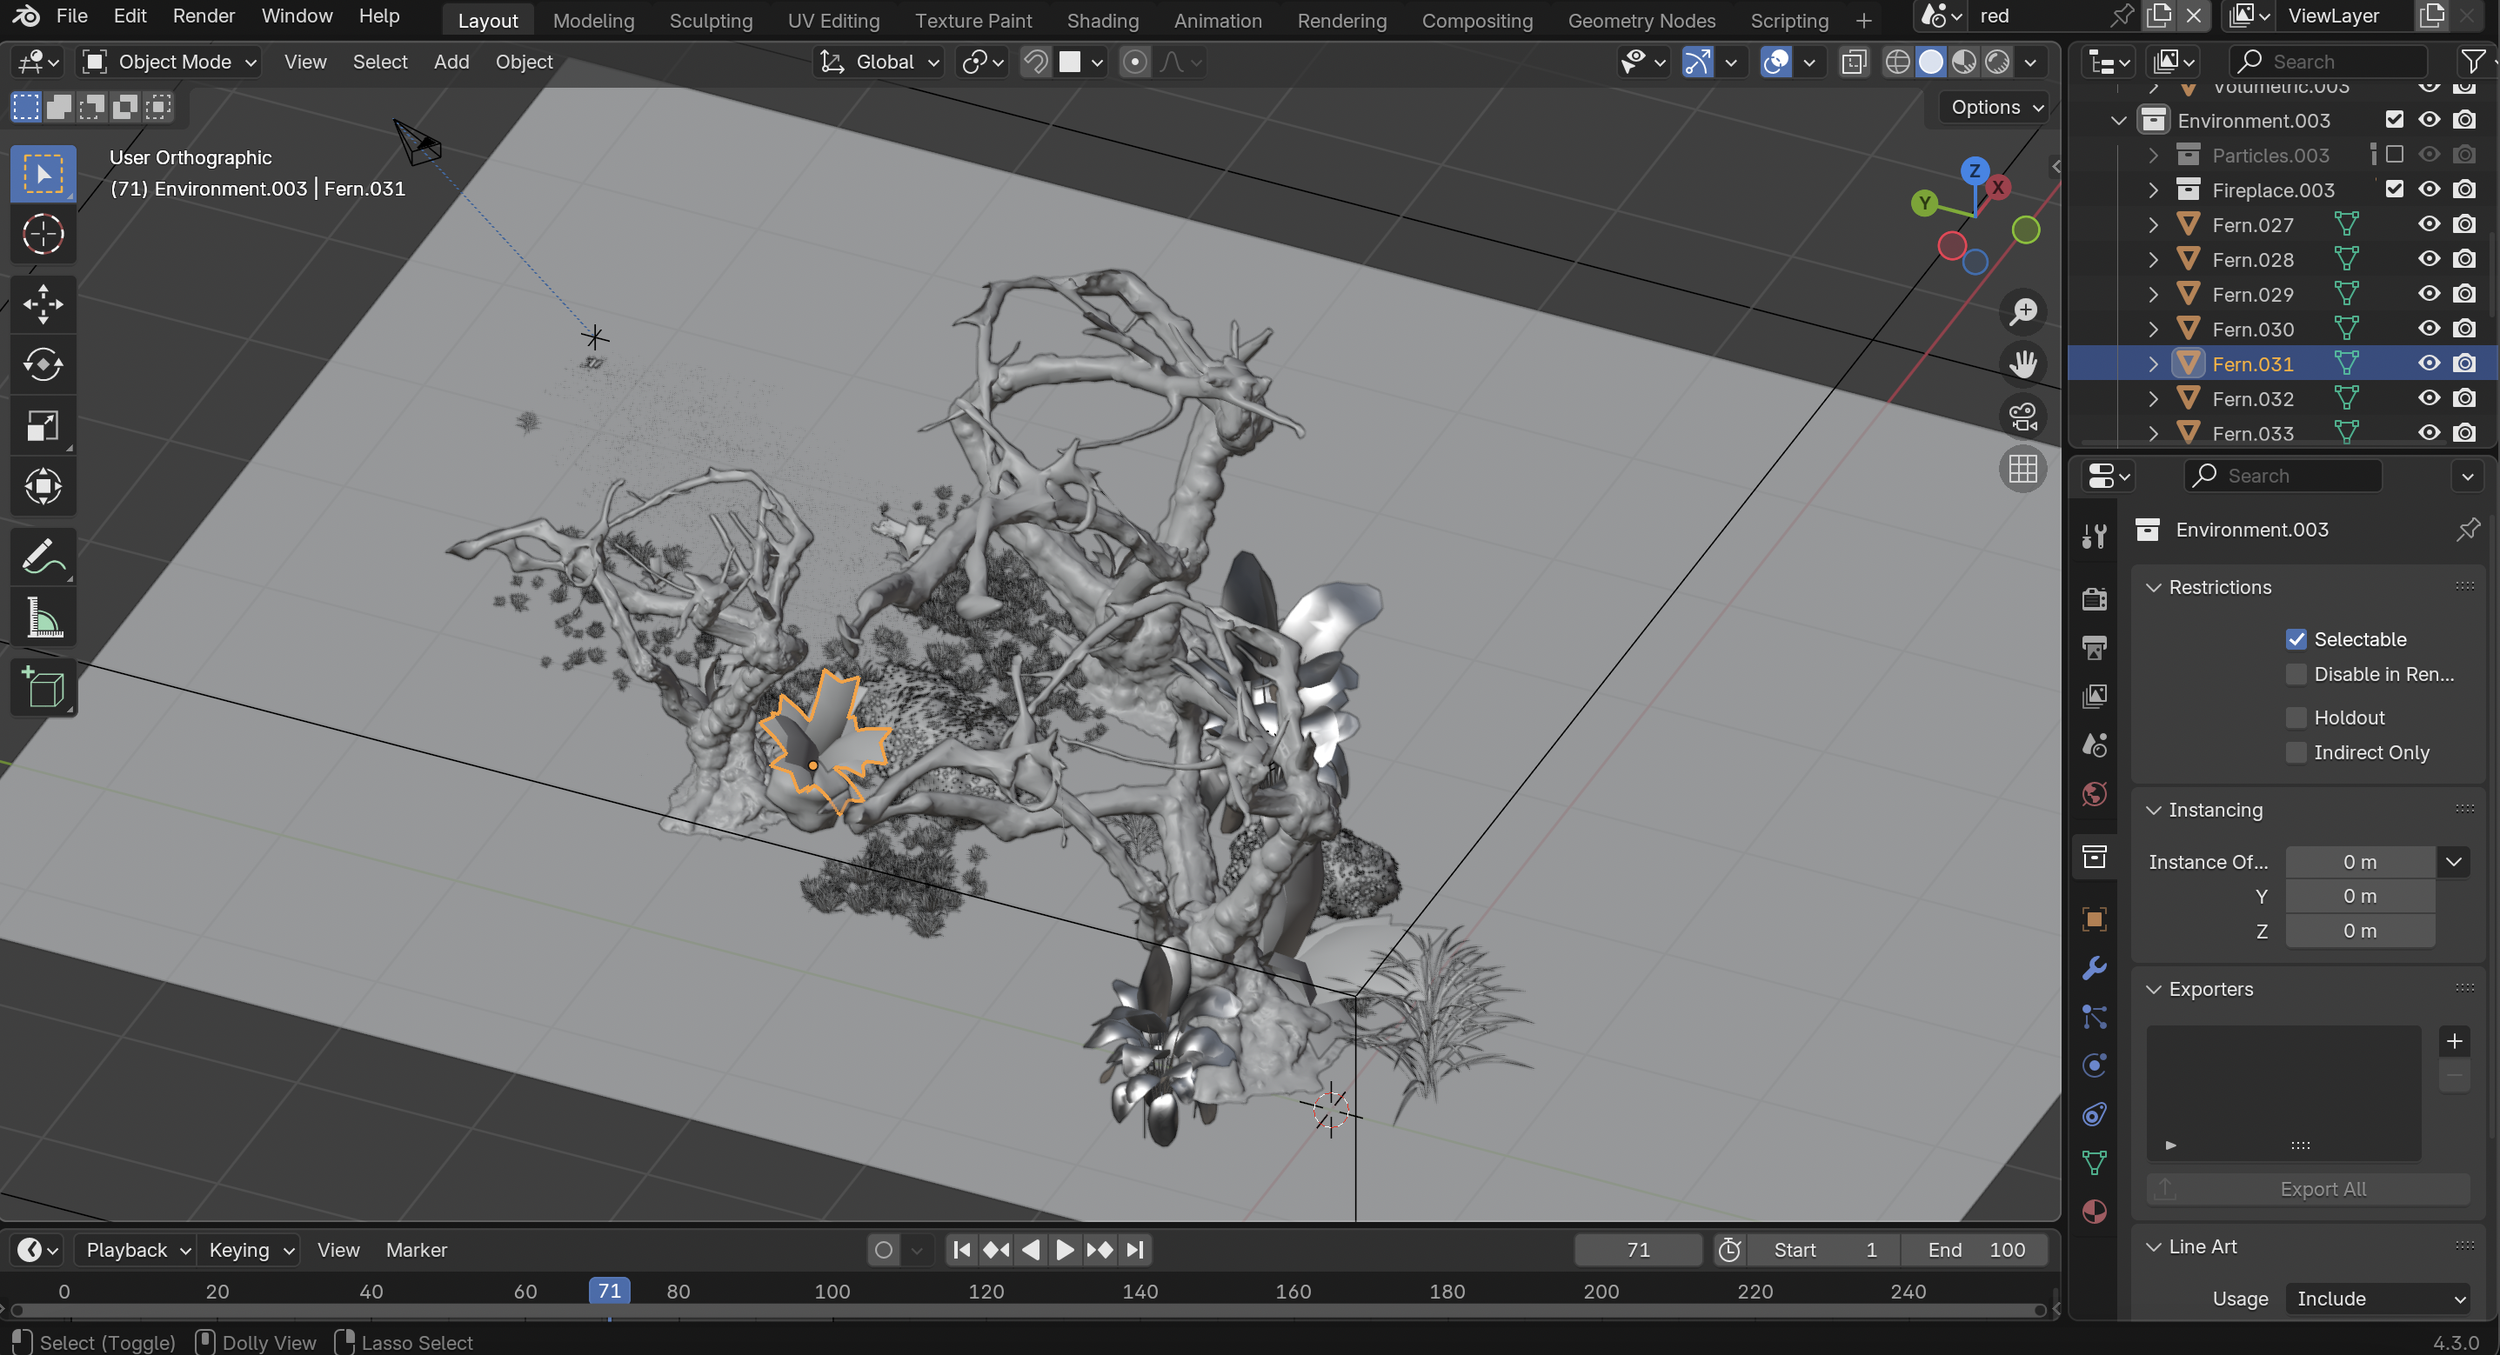Select the Annotate tool
The image size is (2500, 1355).
pyautogui.click(x=43, y=557)
